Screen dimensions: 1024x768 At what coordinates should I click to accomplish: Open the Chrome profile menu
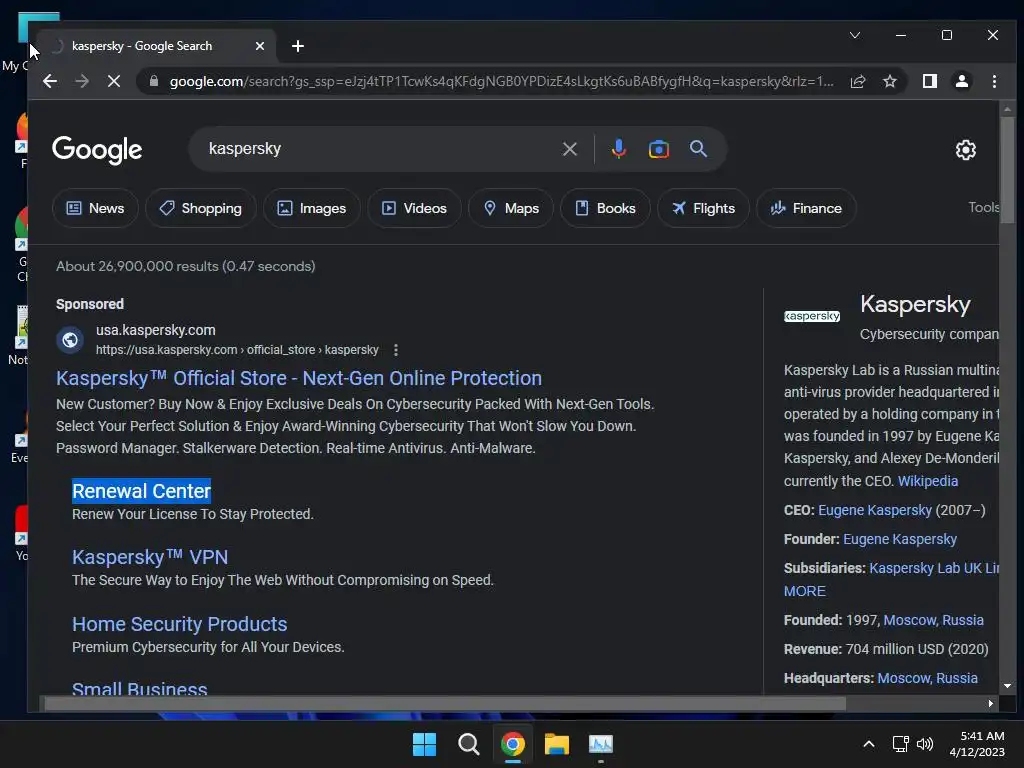(x=962, y=81)
